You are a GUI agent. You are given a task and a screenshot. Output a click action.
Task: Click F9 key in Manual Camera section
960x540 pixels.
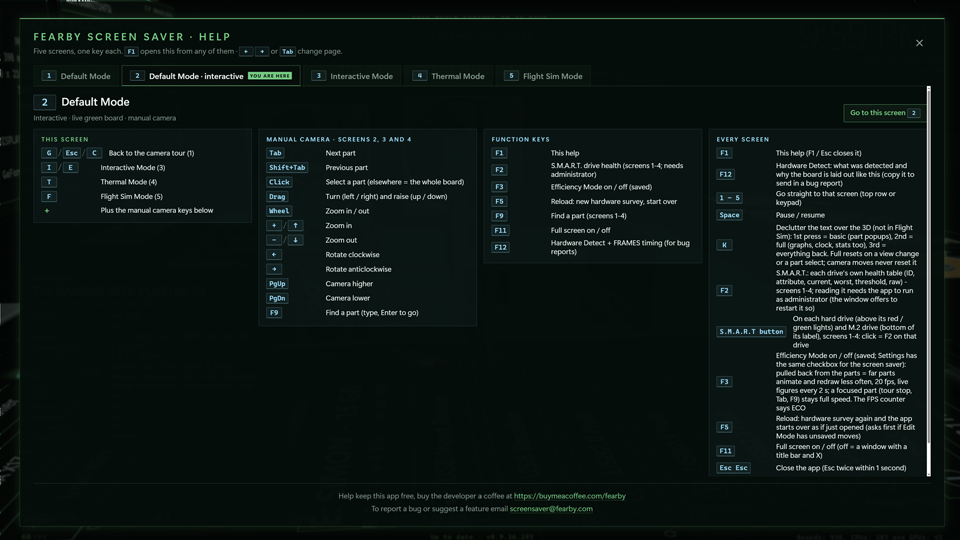[274, 313]
